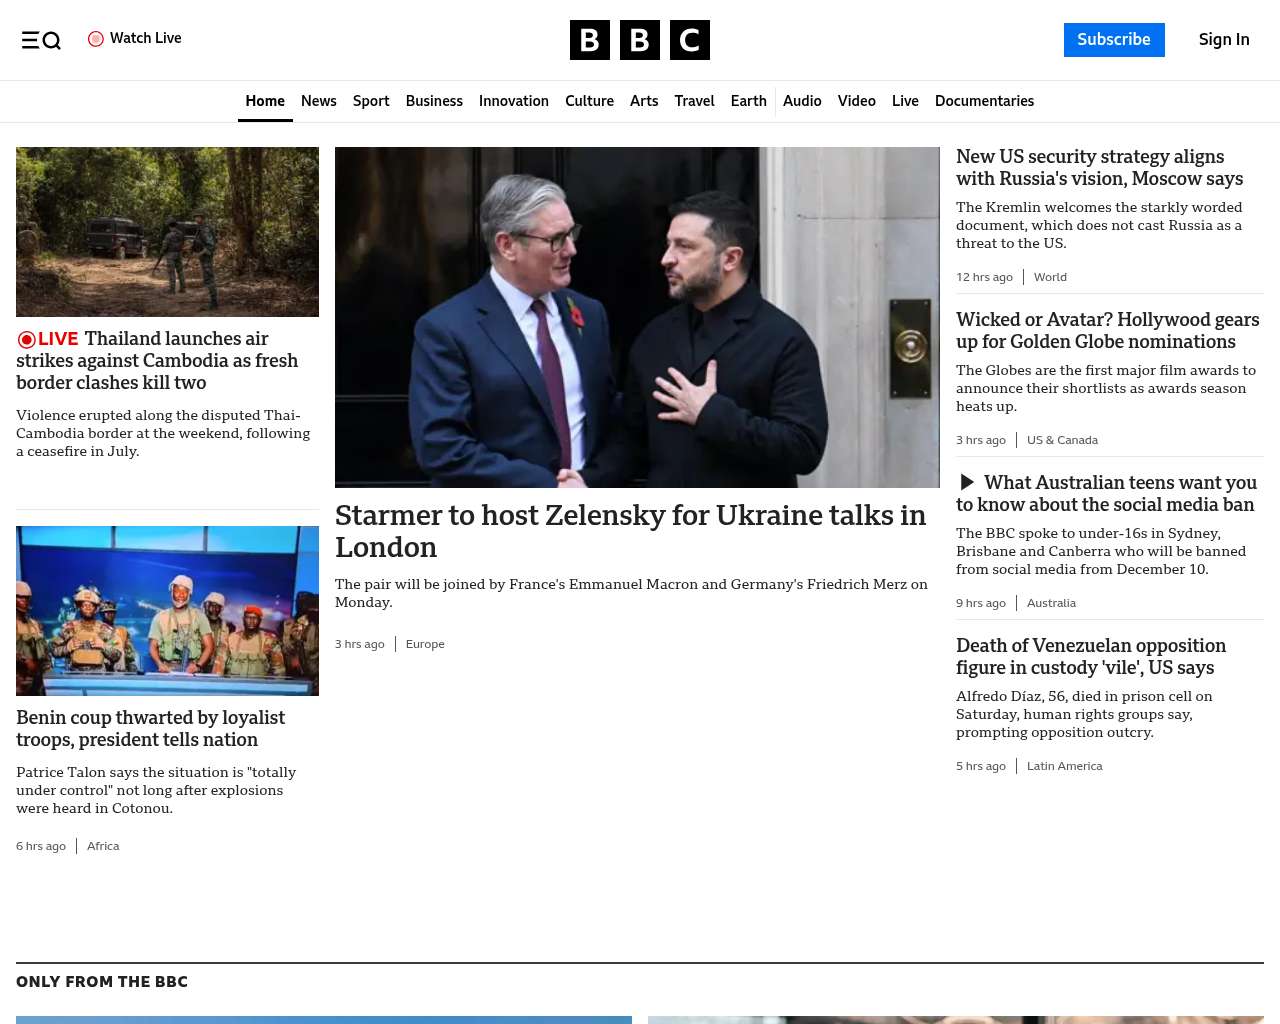This screenshot has width=1280, height=1024.
Task: Switch to the Sport section
Action: click(371, 101)
